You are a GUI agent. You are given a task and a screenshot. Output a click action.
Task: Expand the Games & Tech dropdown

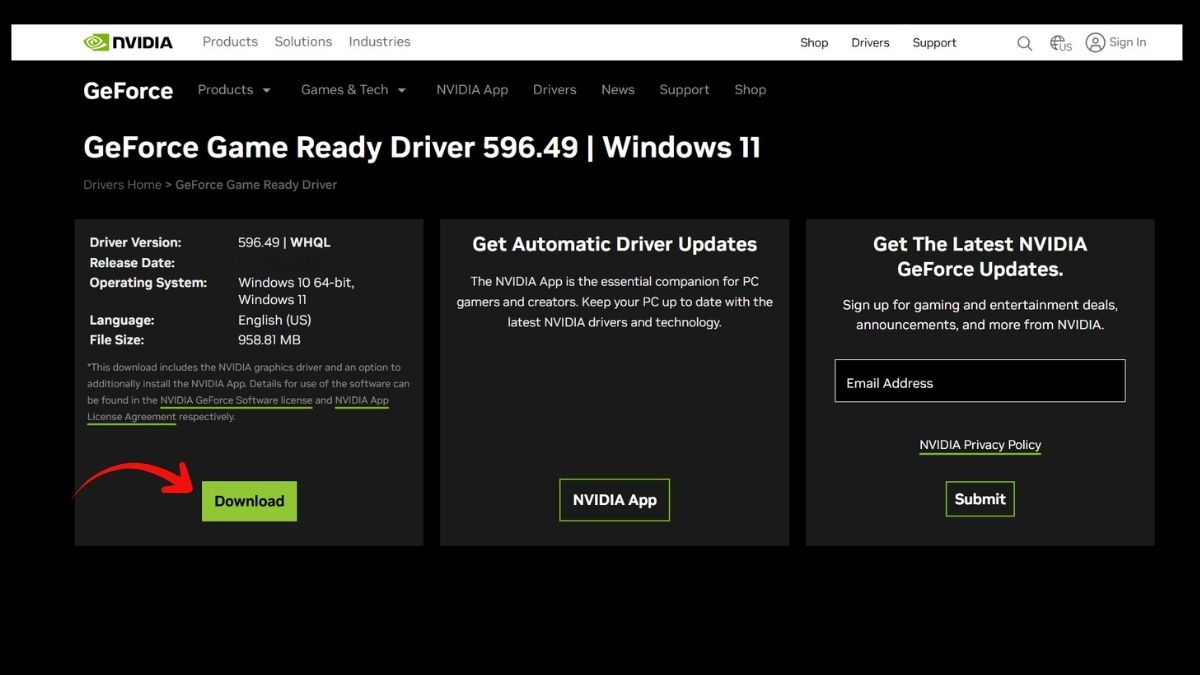tap(354, 90)
